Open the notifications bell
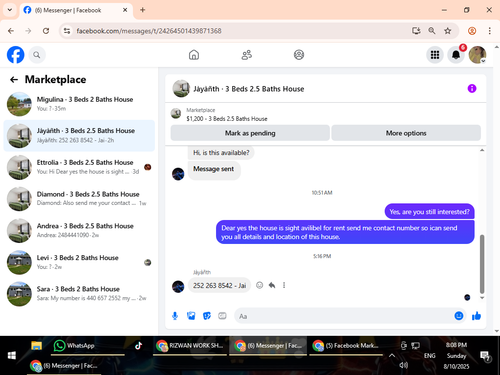500x375 pixels. (456, 55)
